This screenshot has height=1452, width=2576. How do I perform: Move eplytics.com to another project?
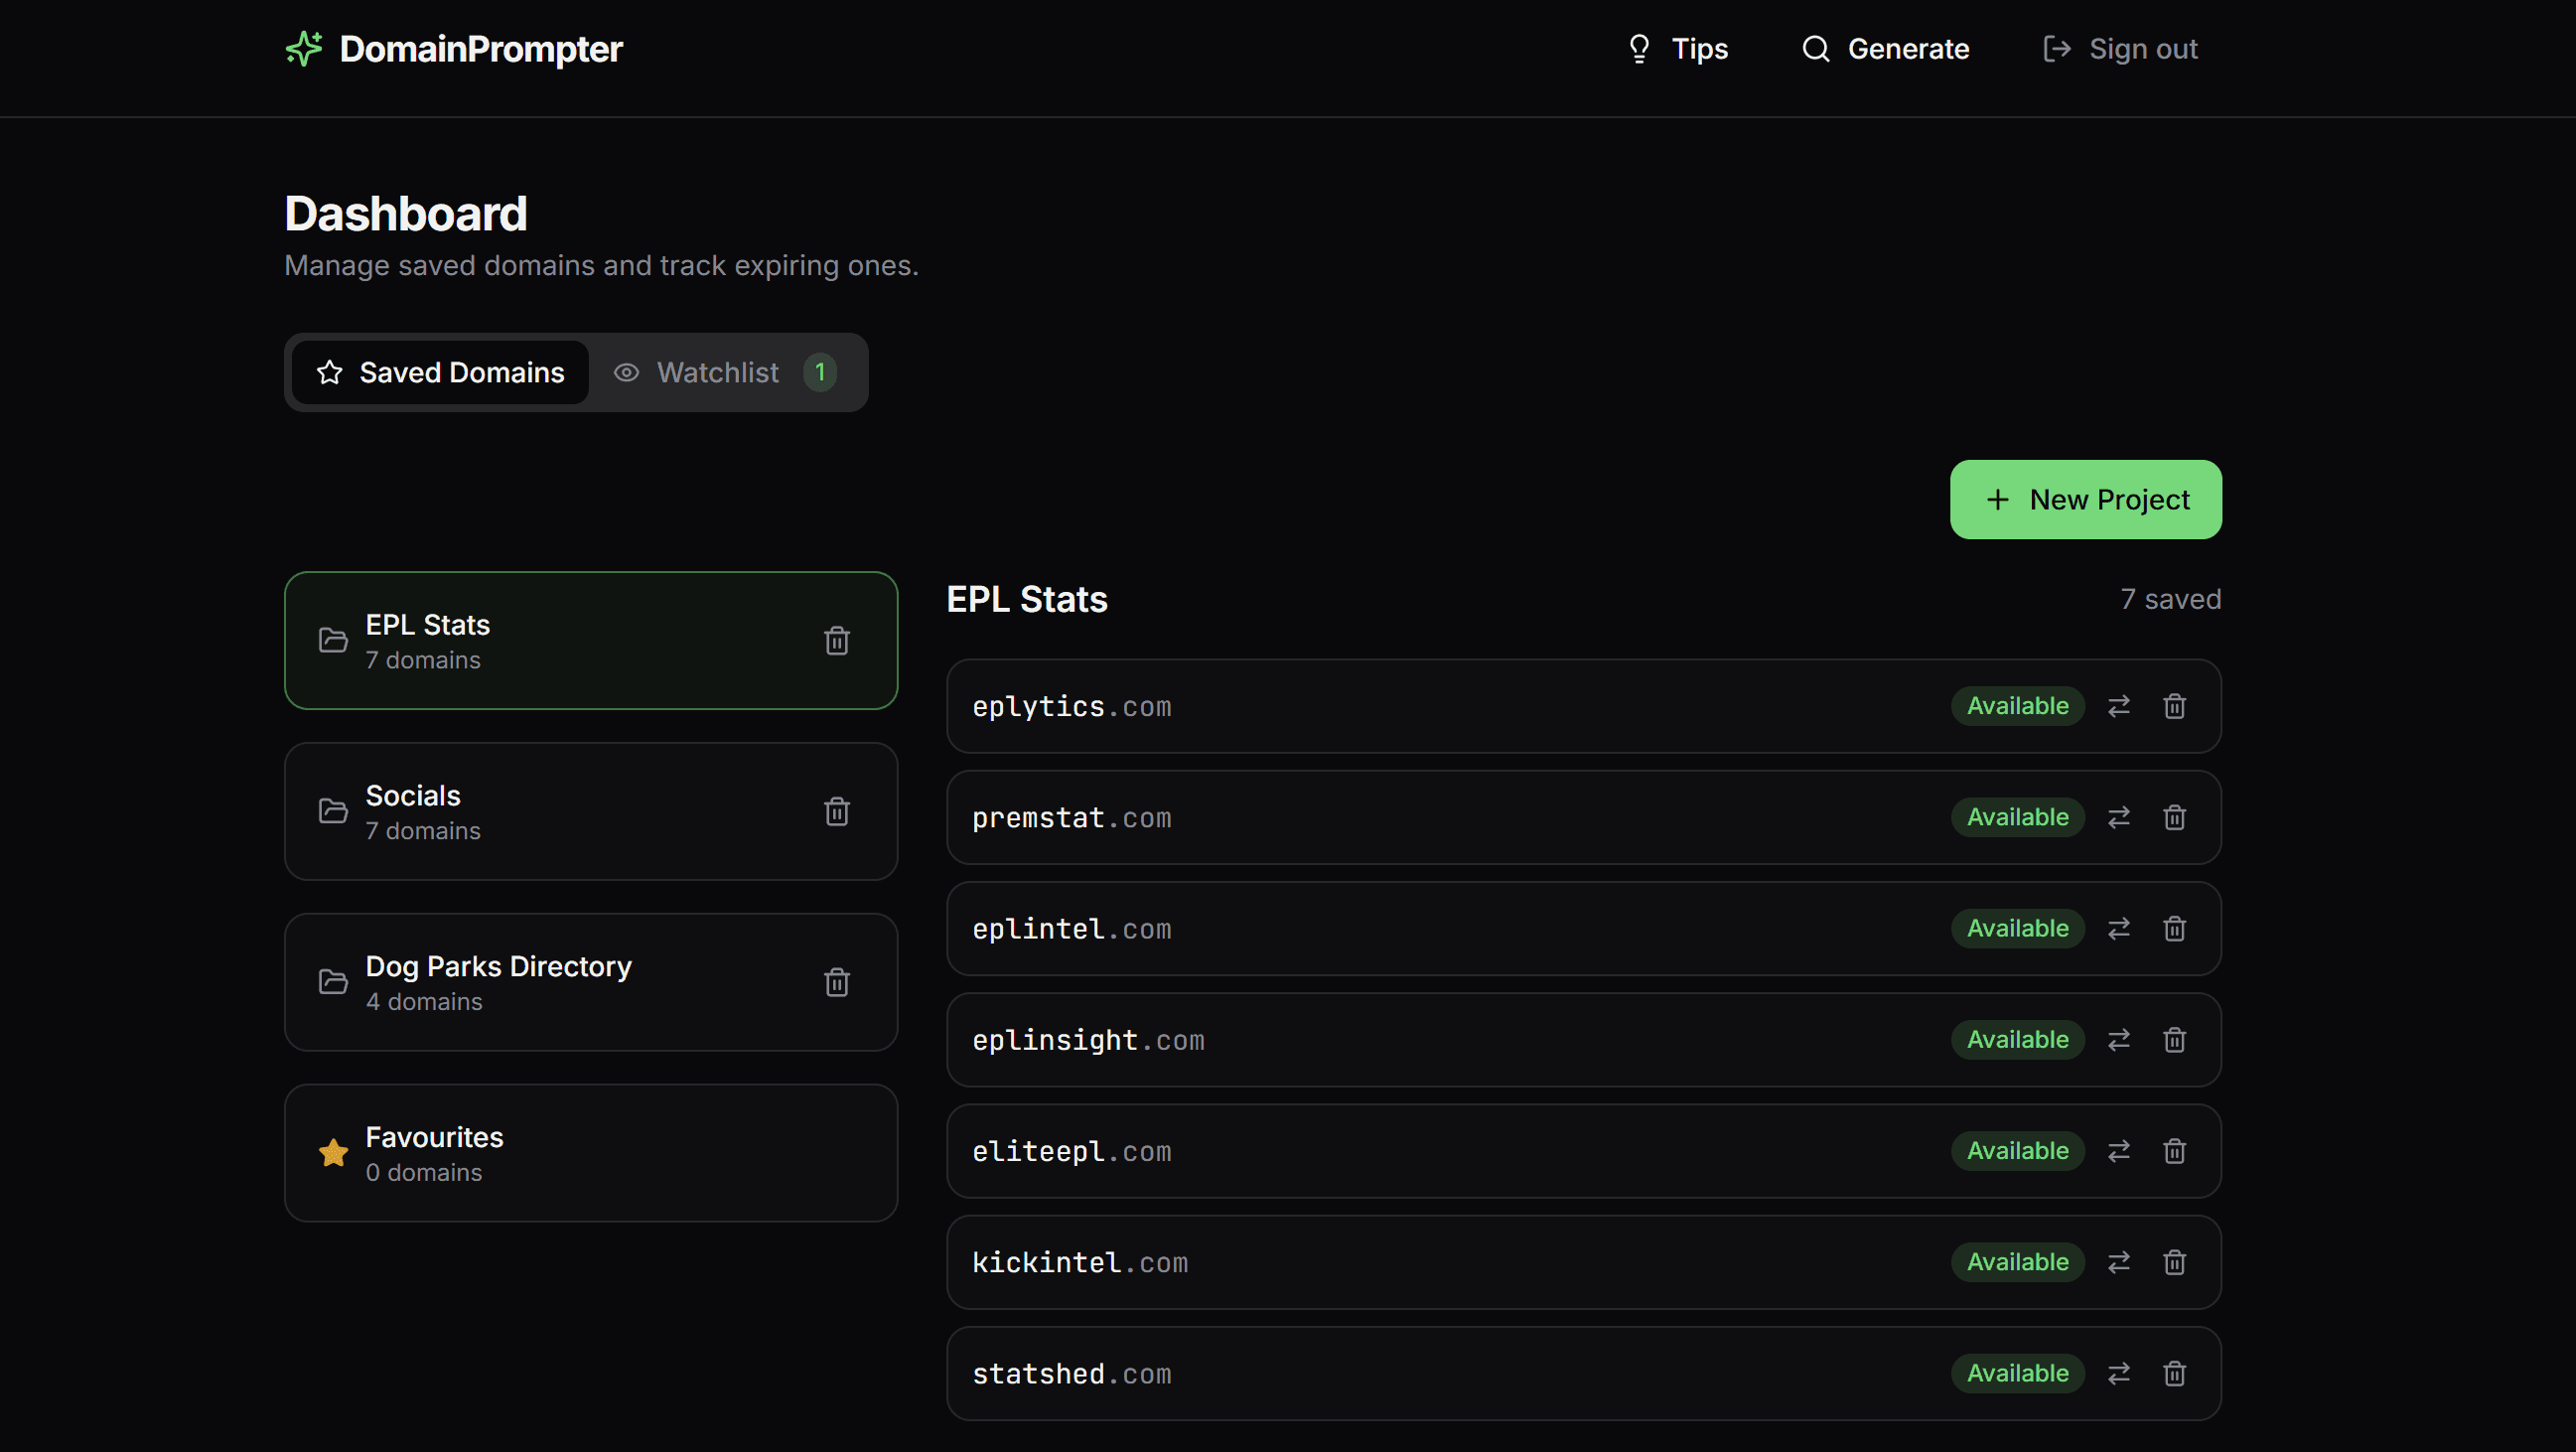click(x=2118, y=706)
